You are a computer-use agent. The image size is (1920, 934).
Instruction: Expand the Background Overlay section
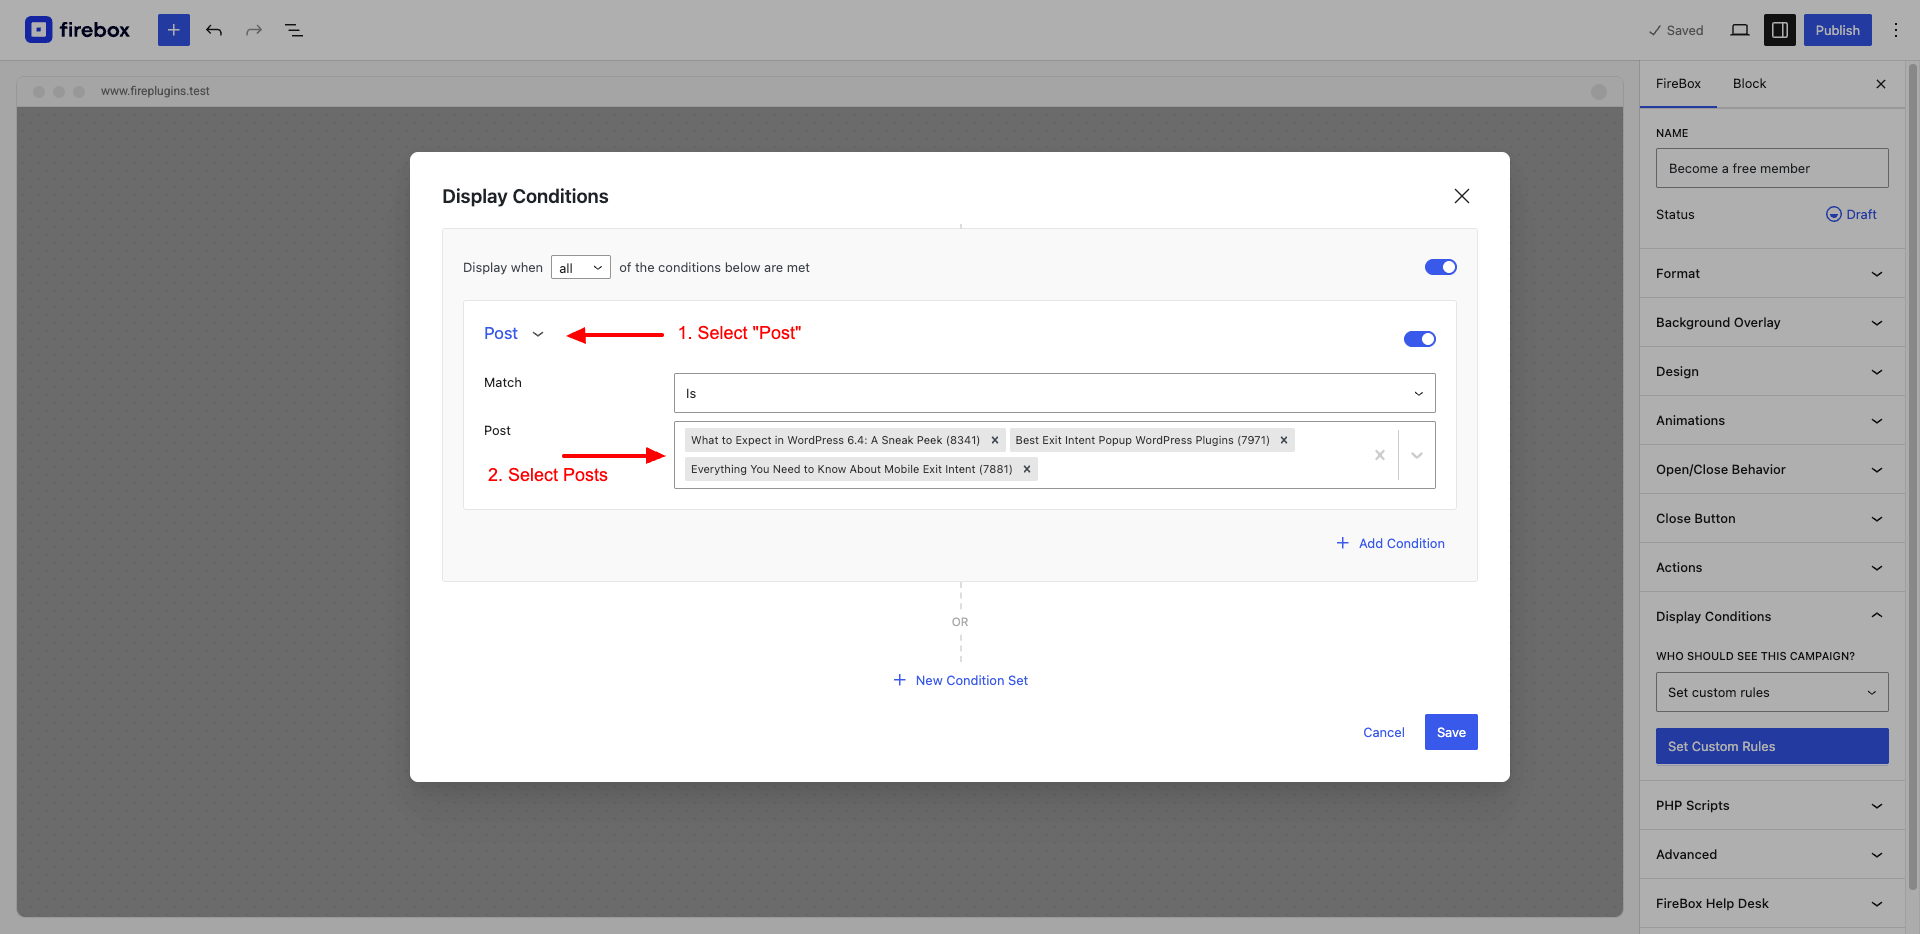(1769, 322)
